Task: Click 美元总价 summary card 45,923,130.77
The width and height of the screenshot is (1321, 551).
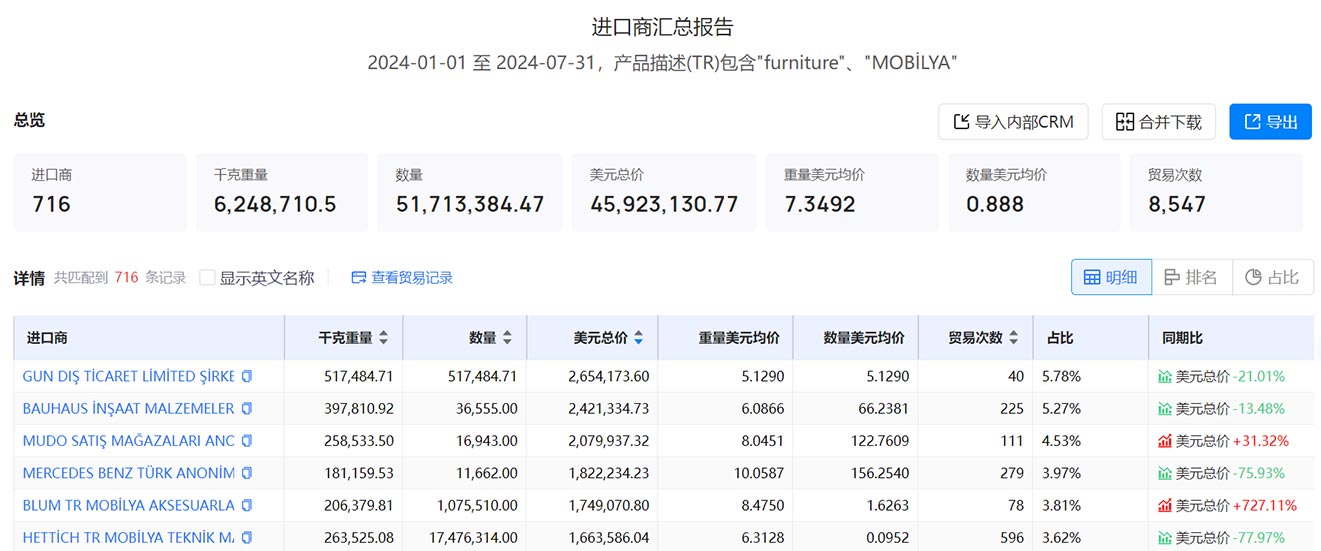Action: point(664,192)
